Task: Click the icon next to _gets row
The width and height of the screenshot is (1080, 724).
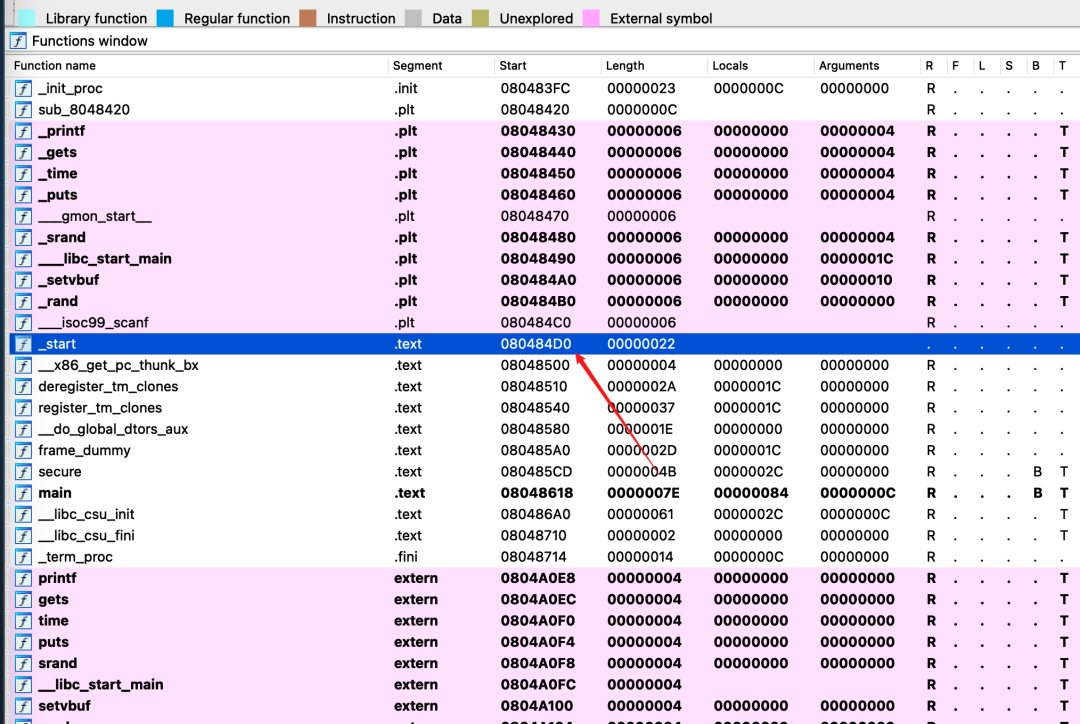Action: pos(23,152)
